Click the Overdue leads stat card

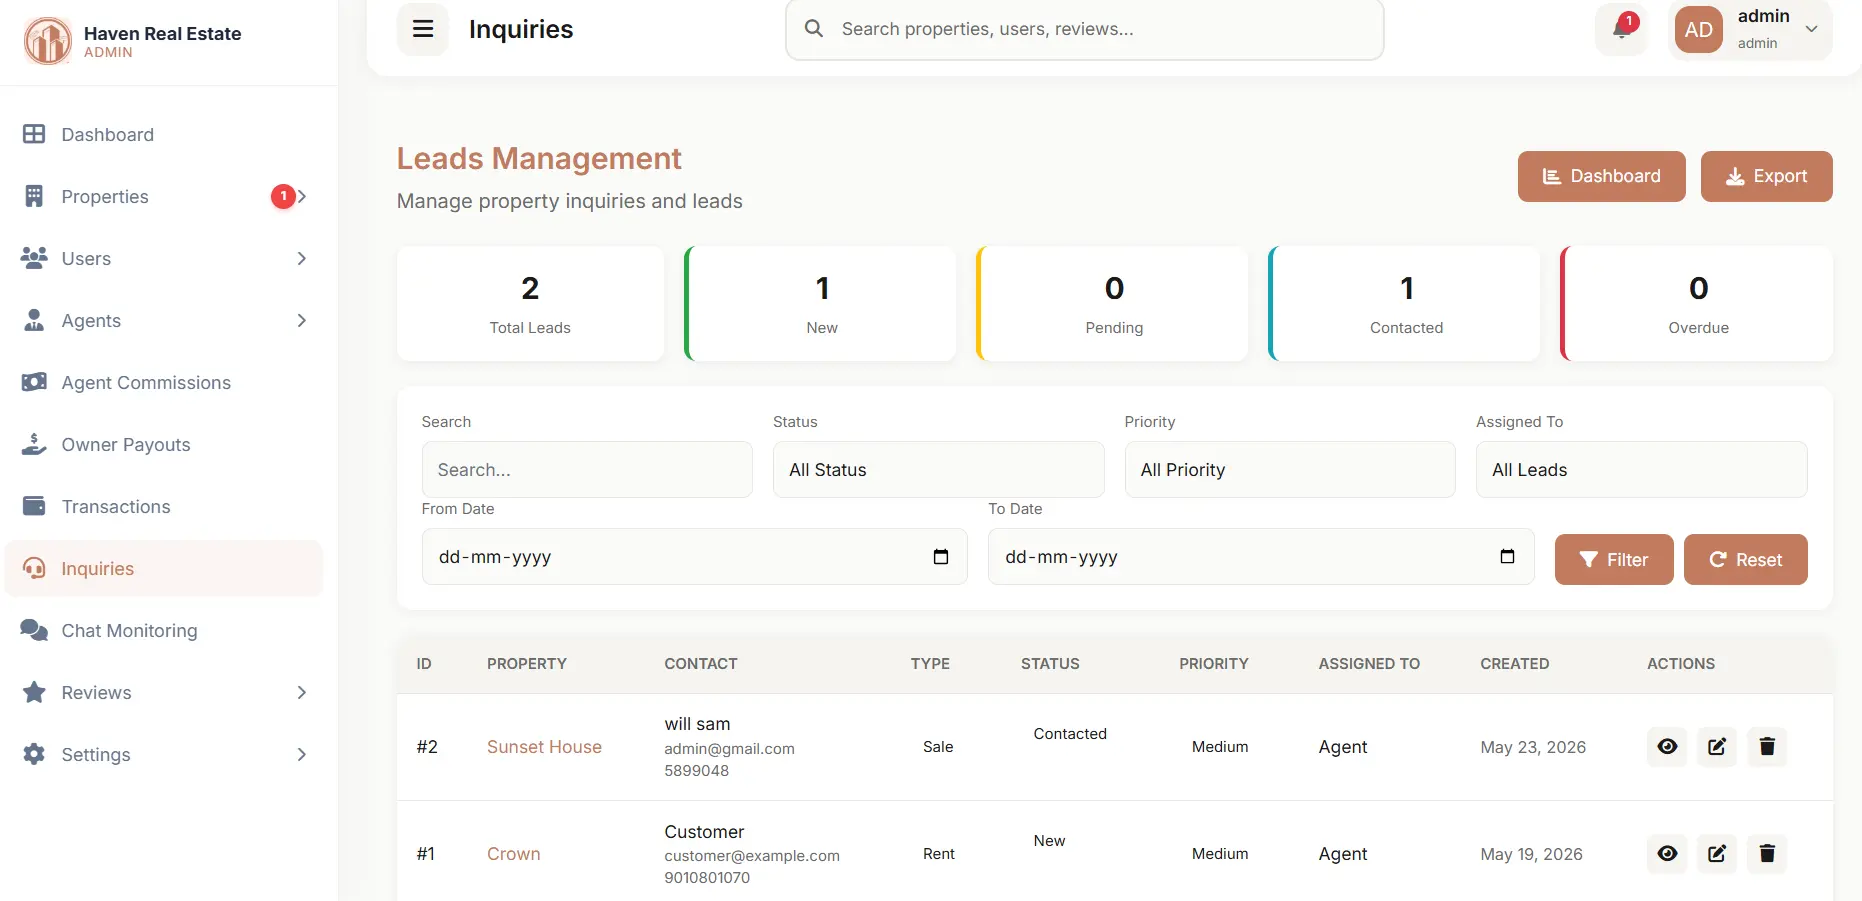[x=1696, y=304]
